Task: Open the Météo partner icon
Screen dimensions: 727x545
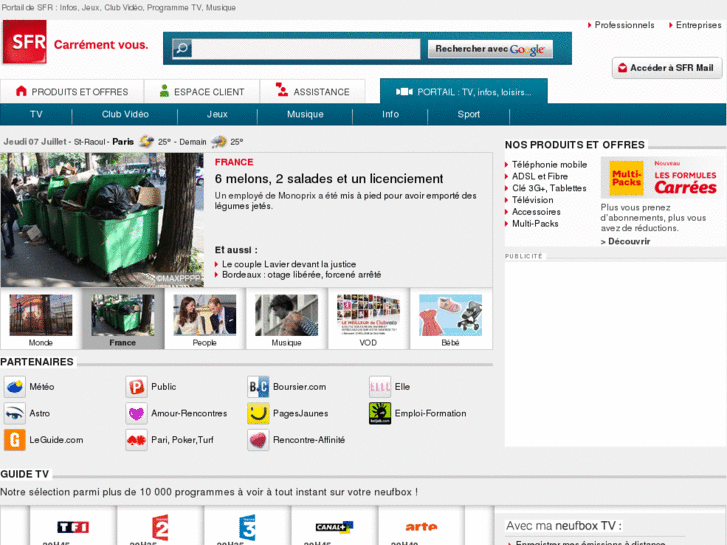Action: point(15,387)
